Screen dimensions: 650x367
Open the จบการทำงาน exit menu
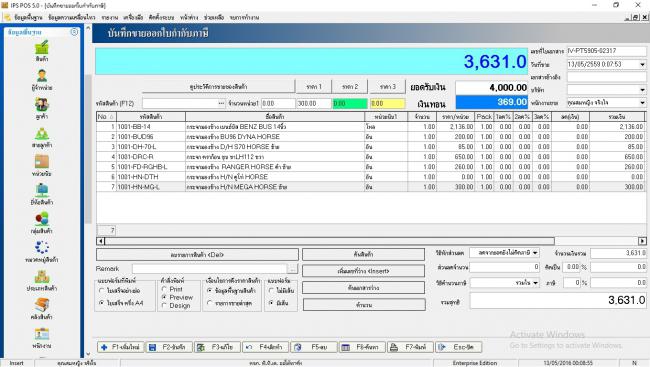pos(244,17)
